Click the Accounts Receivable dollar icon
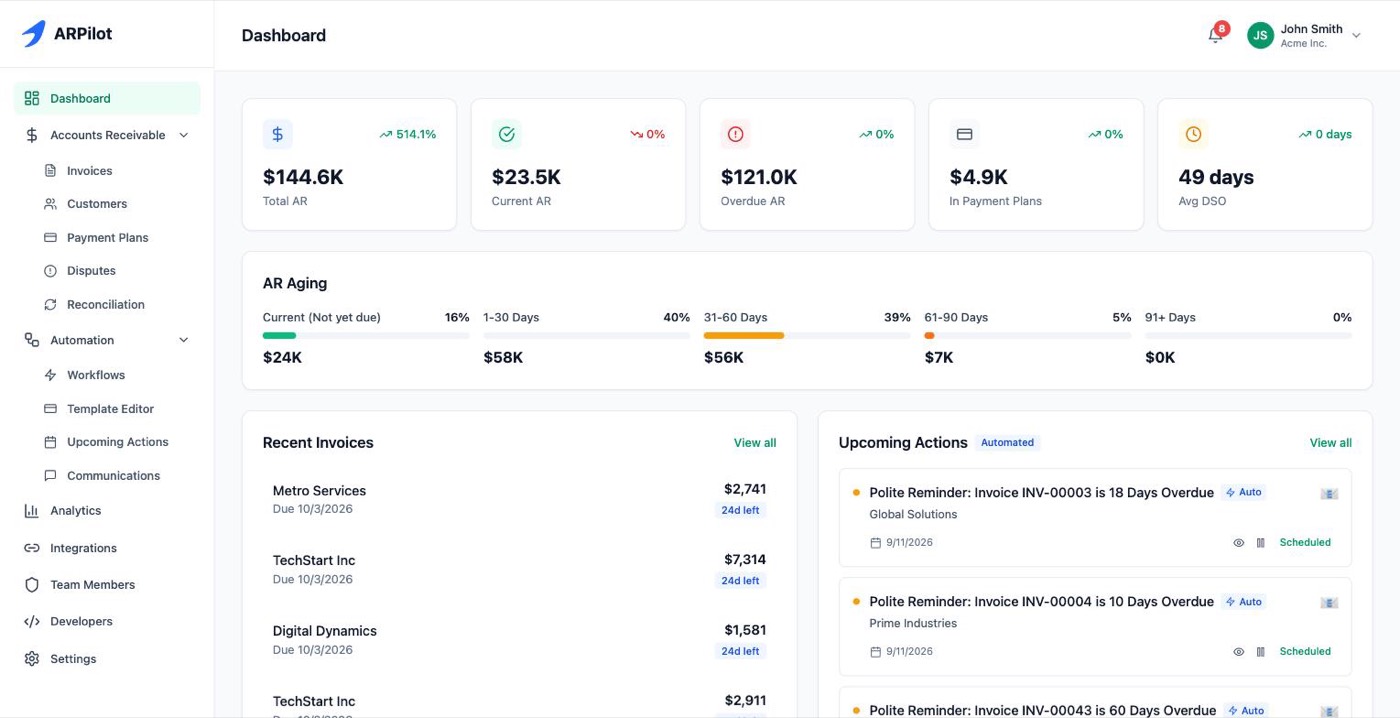Image resolution: width=1400 pixels, height=718 pixels. coord(32,135)
